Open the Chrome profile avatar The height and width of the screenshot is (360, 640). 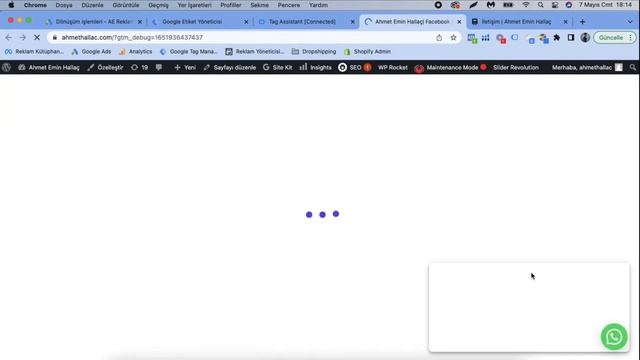click(585, 38)
